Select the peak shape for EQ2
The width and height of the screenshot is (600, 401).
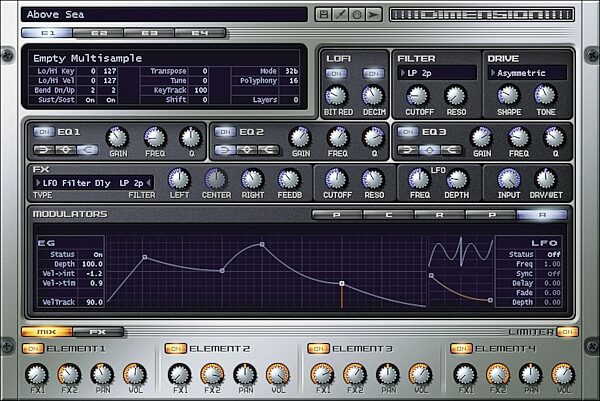(247, 150)
